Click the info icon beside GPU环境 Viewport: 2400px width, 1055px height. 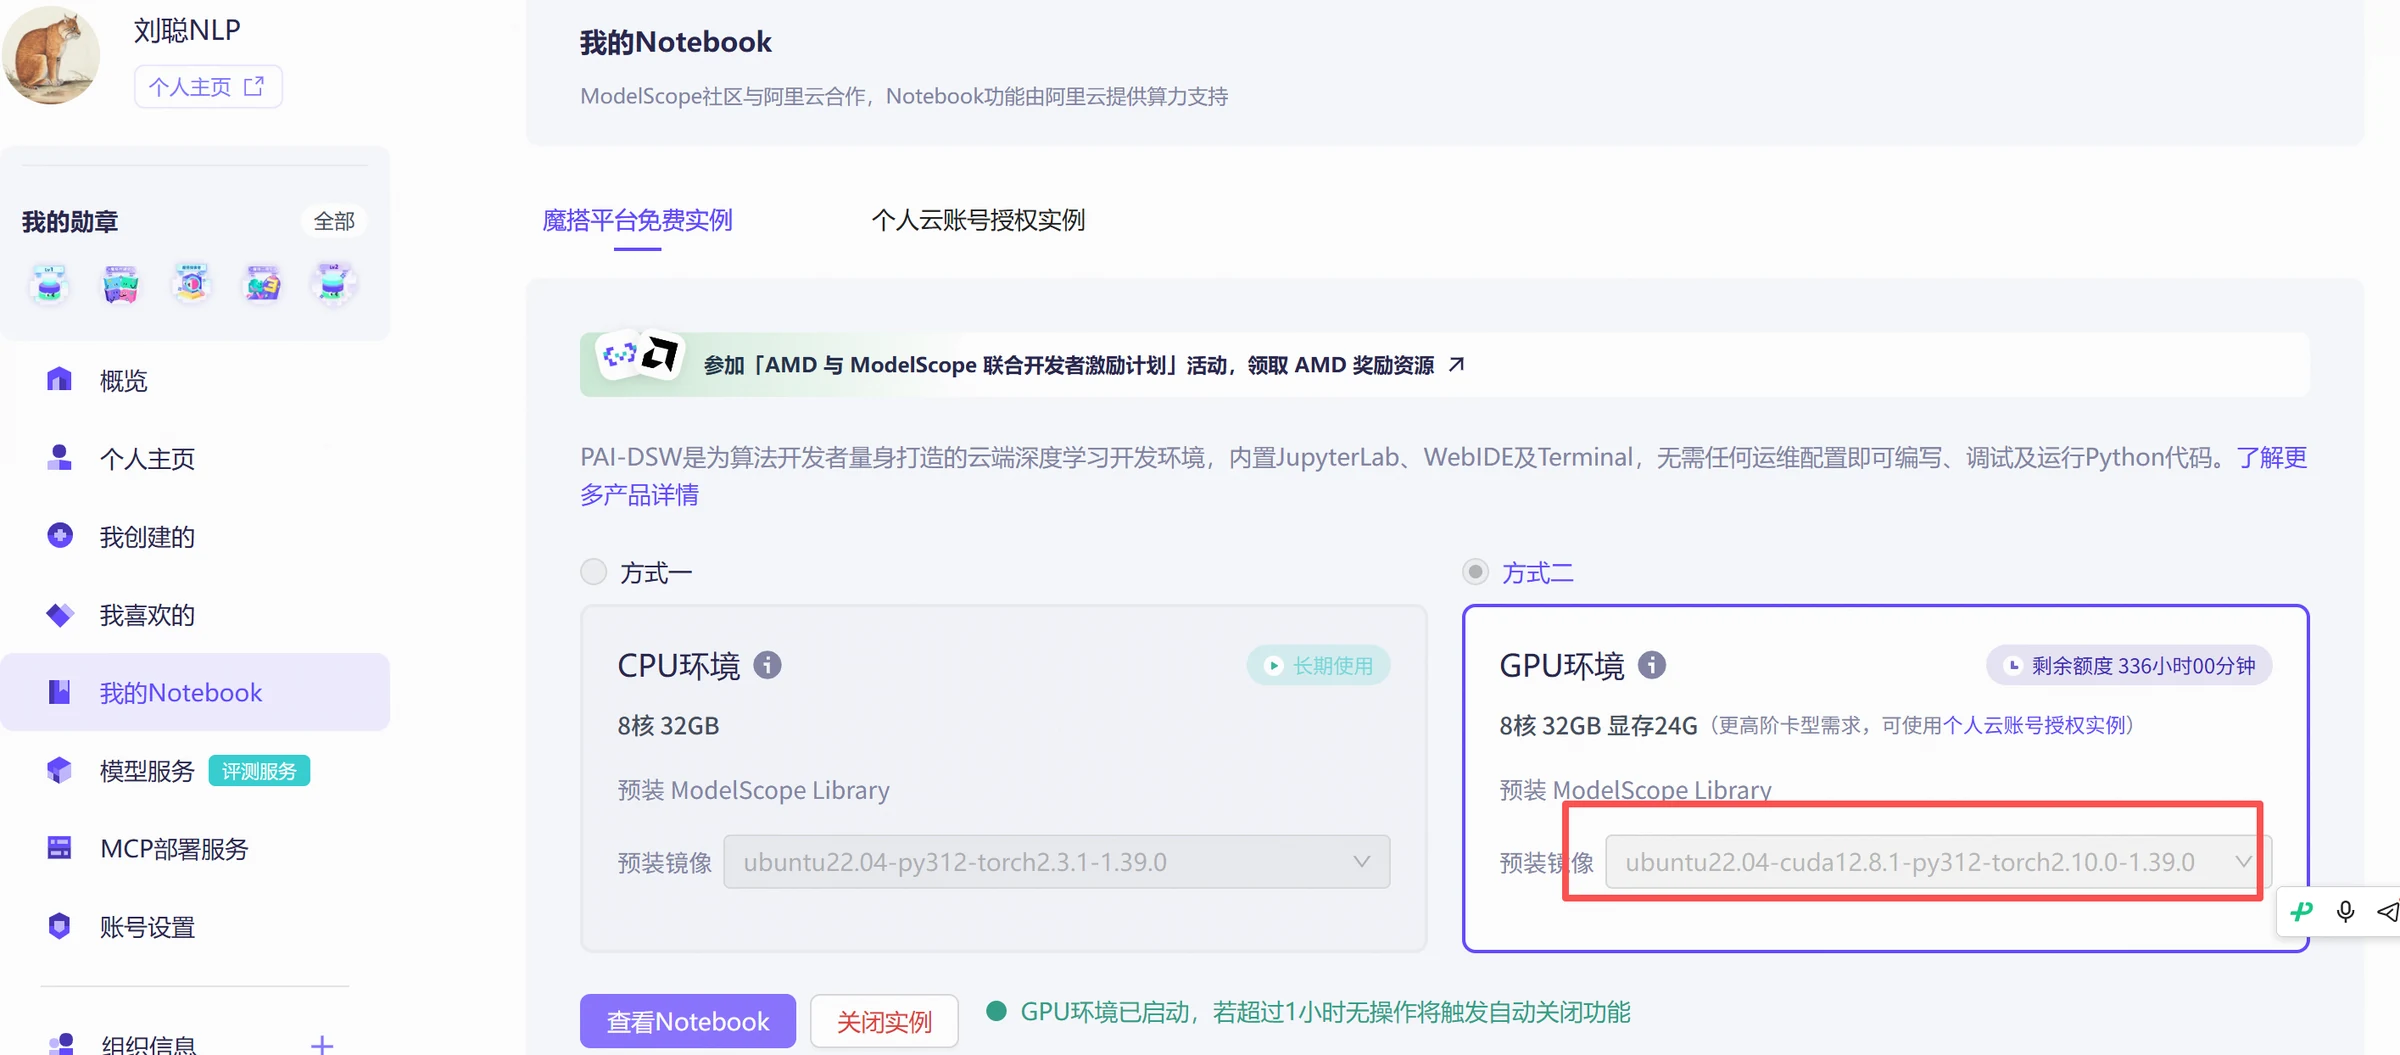click(x=1651, y=665)
